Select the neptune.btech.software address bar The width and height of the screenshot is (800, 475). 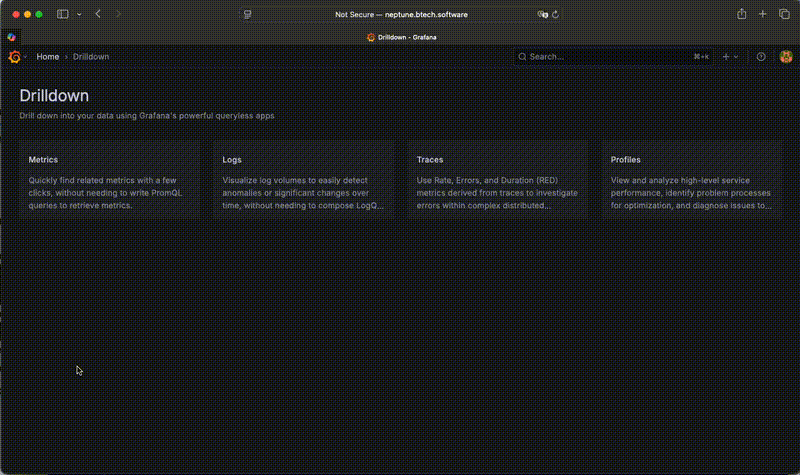pos(401,14)
